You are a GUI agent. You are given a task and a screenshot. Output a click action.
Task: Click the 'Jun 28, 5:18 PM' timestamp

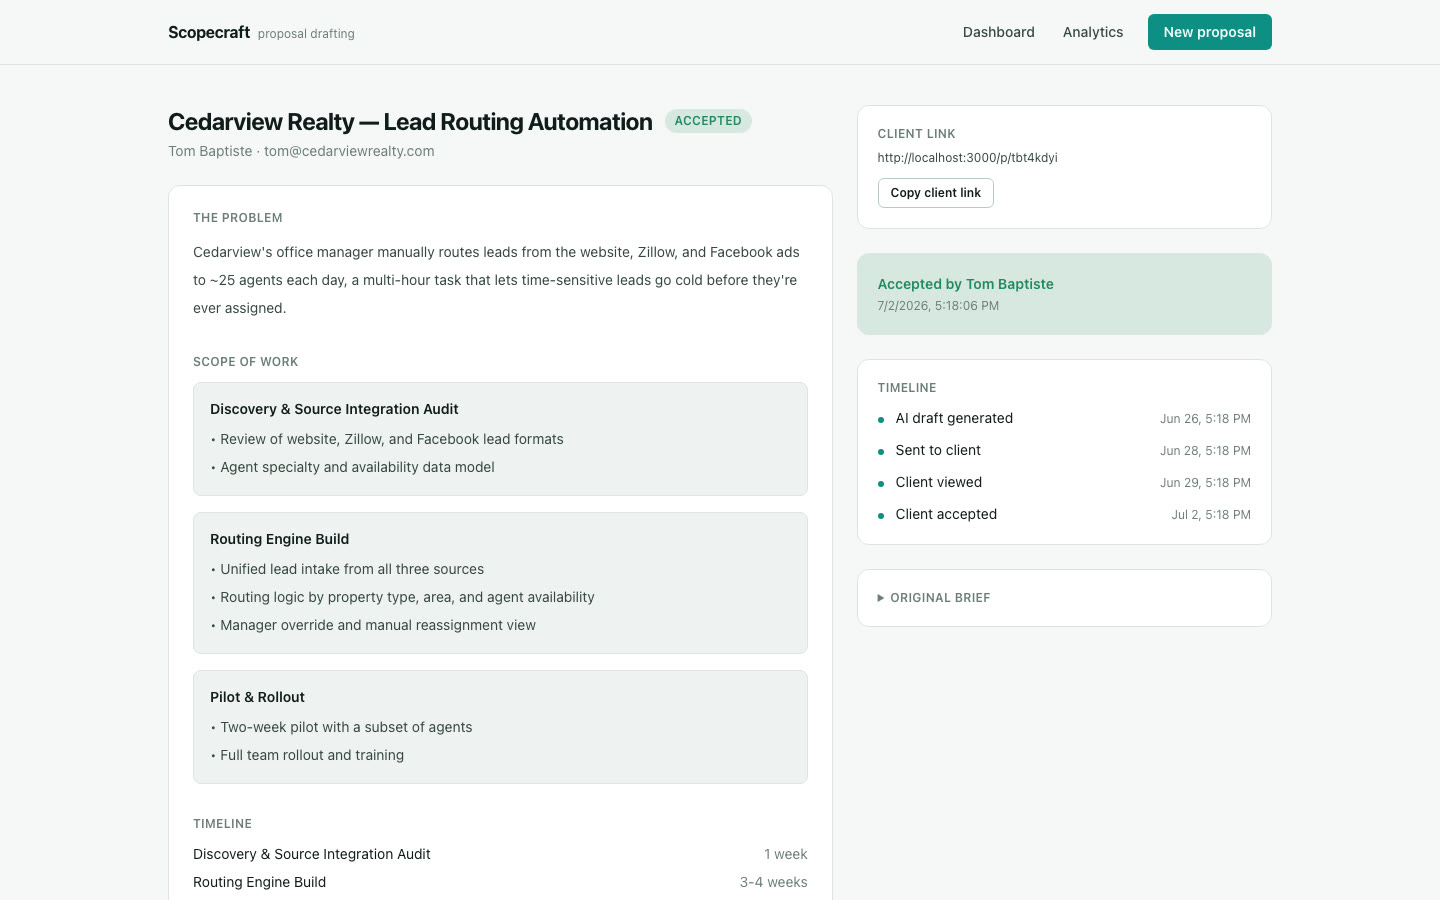(x=1205, y=451)
